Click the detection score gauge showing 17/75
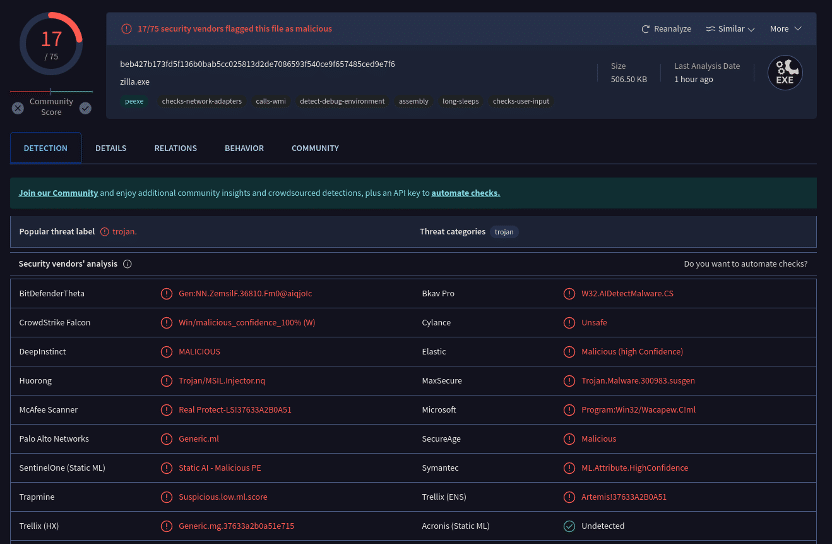Image resolution: width=832 pixels, height=544 pixels. coord(50,45)
